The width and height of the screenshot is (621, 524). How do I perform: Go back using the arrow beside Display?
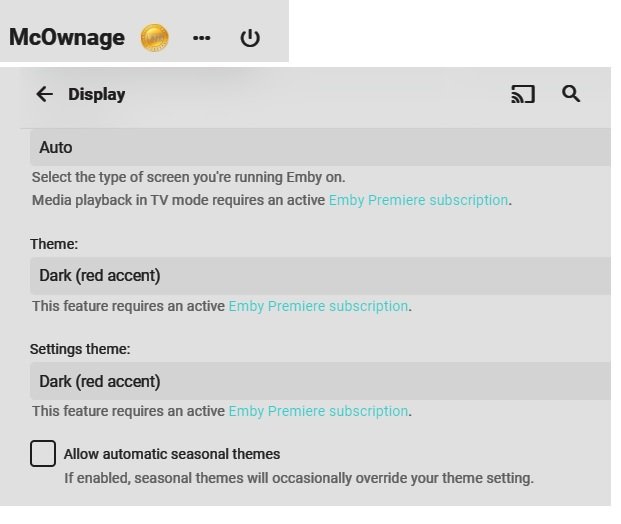coord(44,94)
